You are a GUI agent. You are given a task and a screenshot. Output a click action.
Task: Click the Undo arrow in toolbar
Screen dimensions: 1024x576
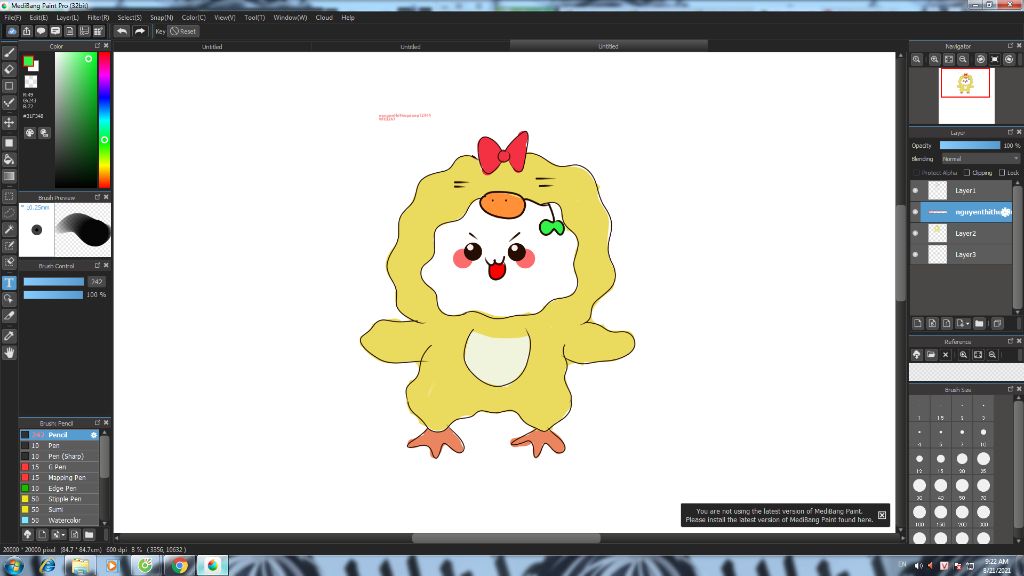[x=121, y=31]
